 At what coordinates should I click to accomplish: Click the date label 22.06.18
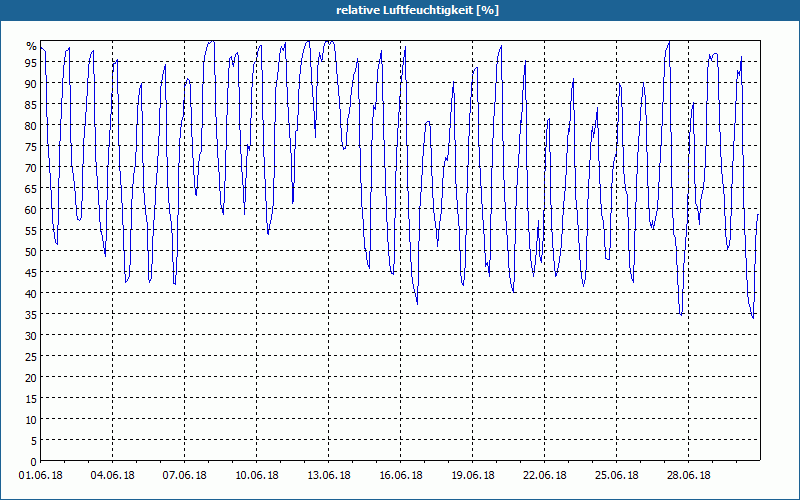click(x=544, y=475)
